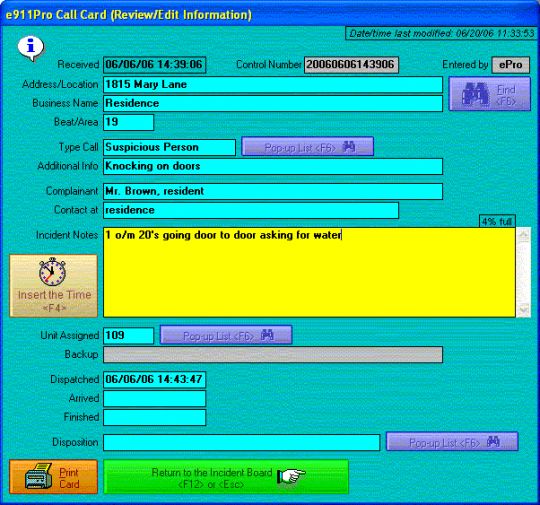This screenshot has width=540, height=505.
Task: Click the empty Finished time field
Action: click(x=155, y=418)
